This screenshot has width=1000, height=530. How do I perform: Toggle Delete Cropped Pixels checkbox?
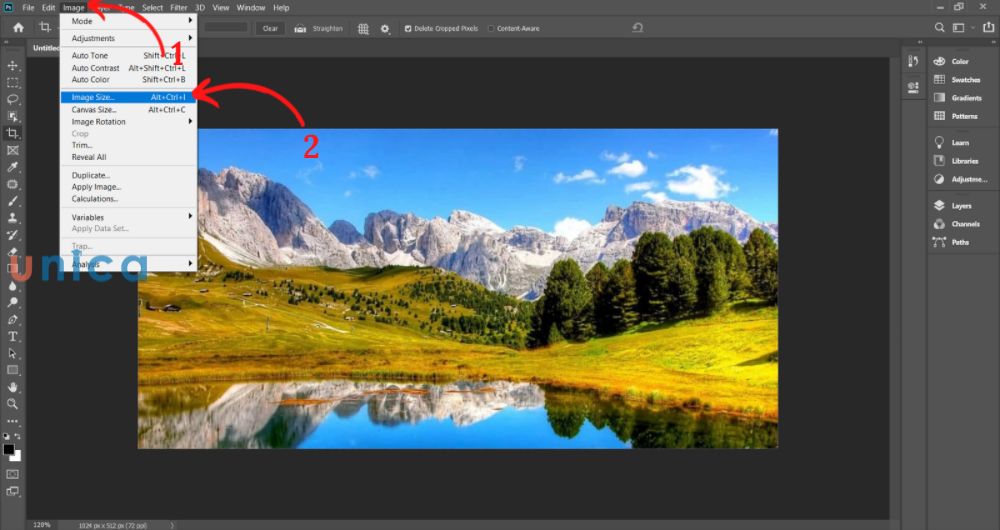coord(408,29)
